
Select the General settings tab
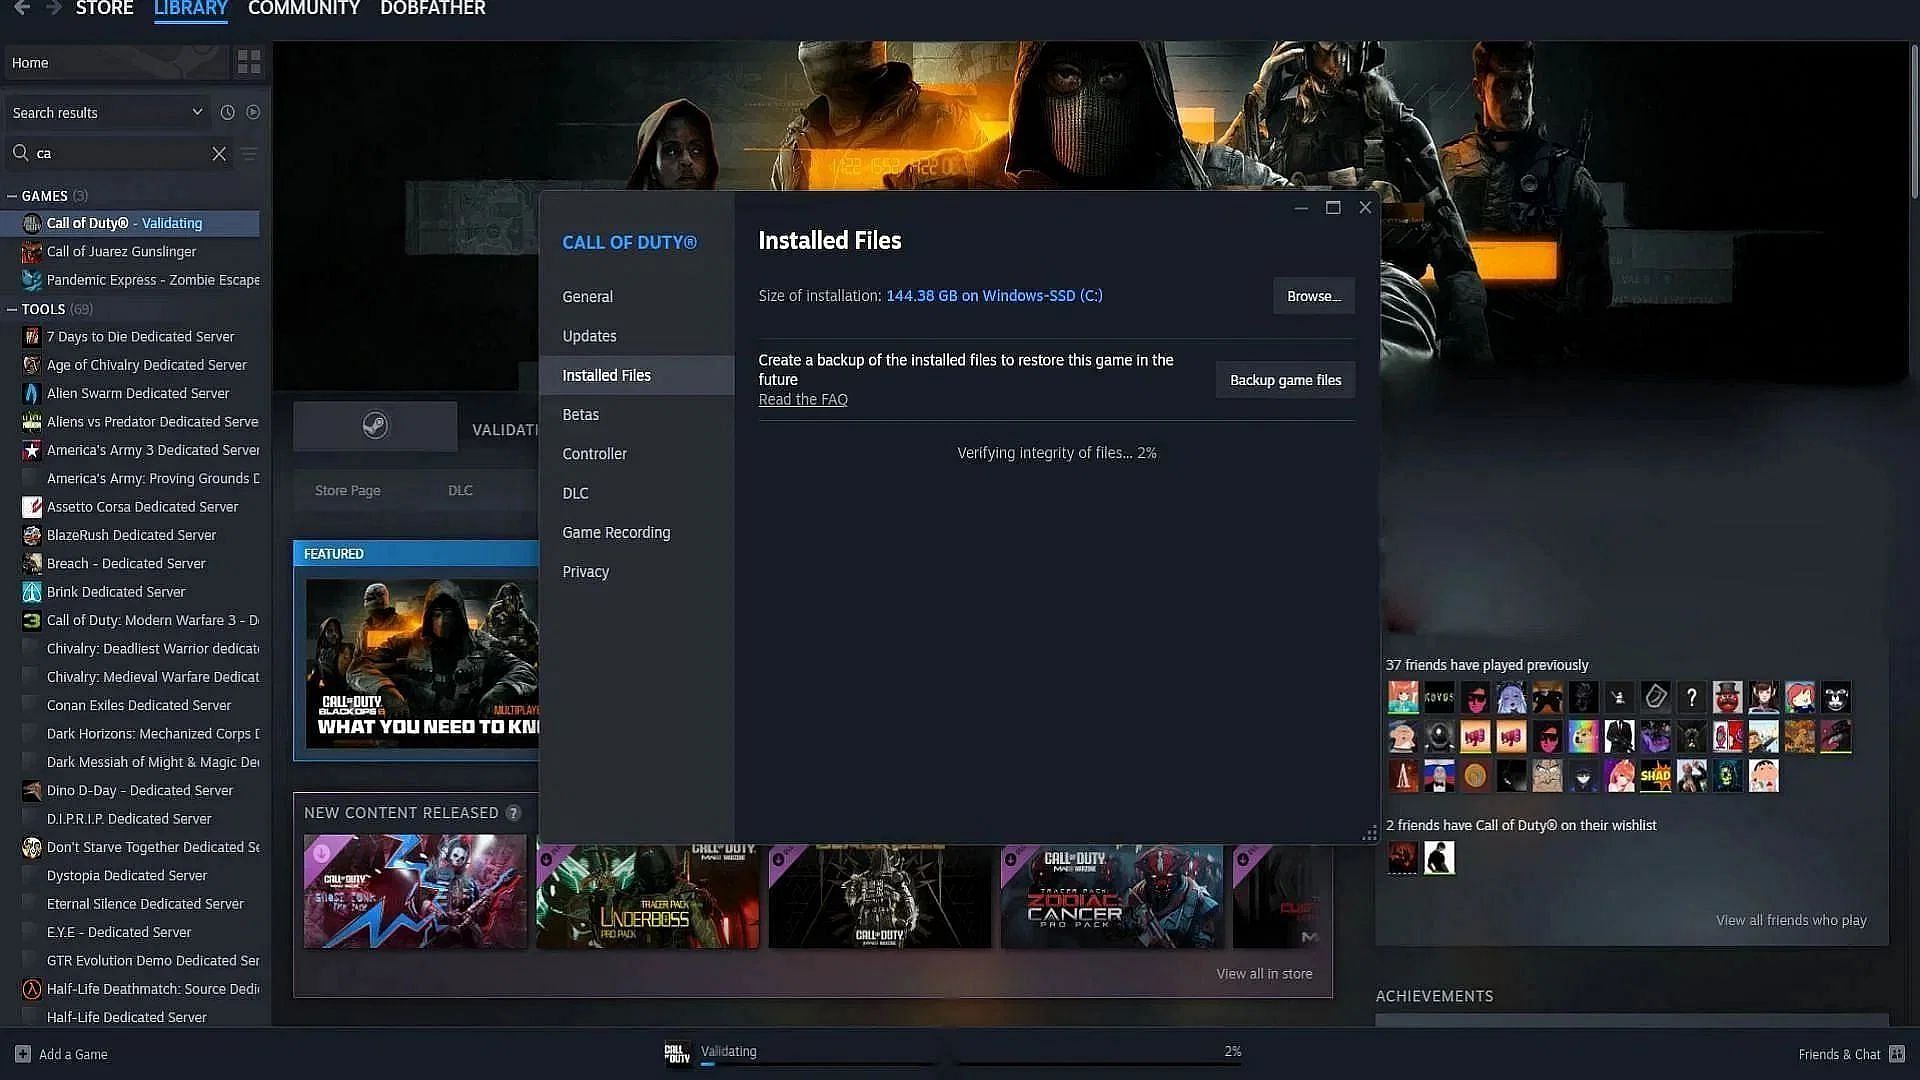click(x=587, y=295)
